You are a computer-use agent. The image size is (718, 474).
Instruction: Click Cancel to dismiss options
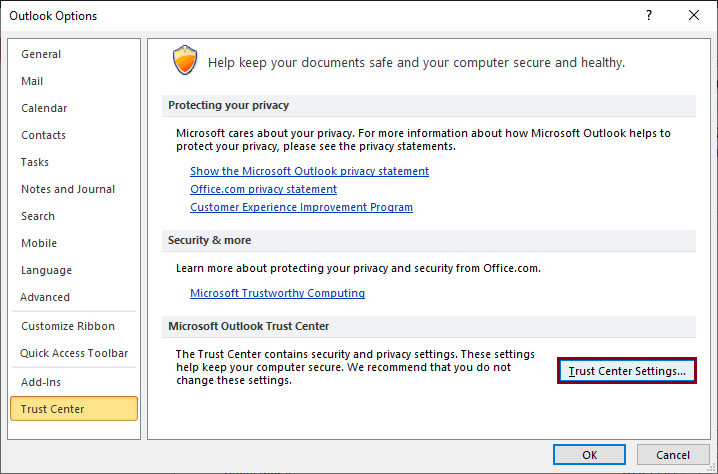click(x=673, y=455)
